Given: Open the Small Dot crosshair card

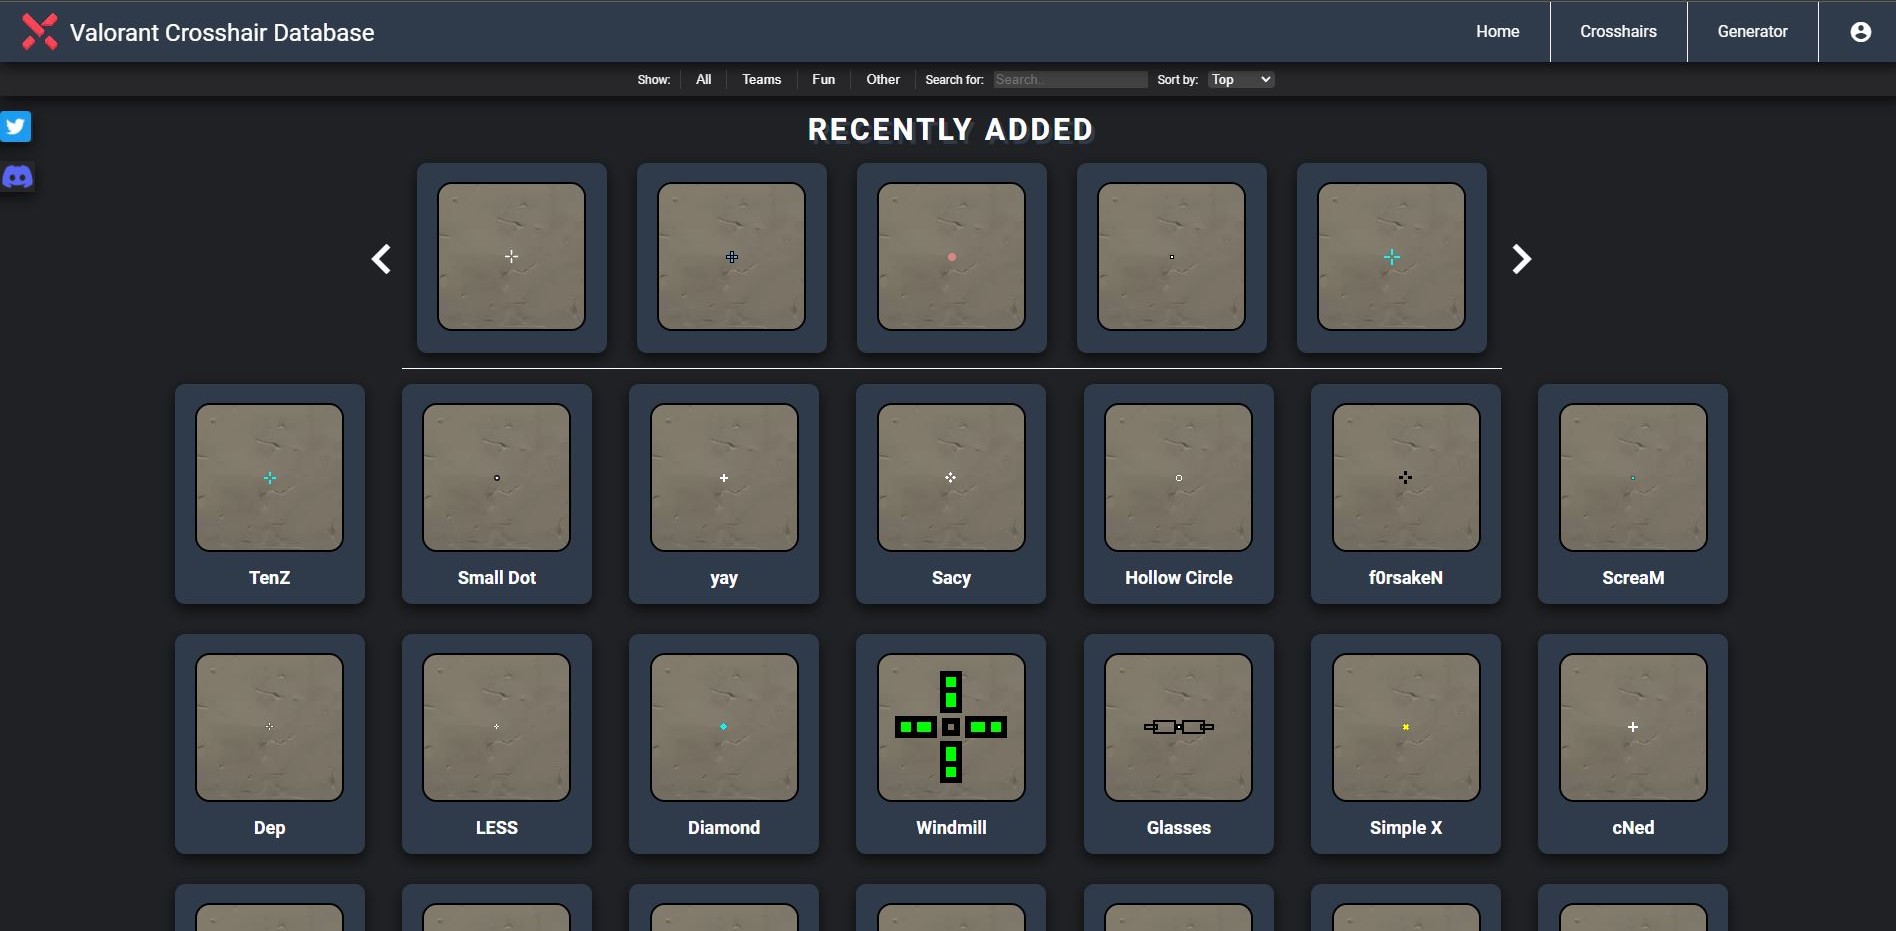Looking at the screenshot, I should 497,494.
